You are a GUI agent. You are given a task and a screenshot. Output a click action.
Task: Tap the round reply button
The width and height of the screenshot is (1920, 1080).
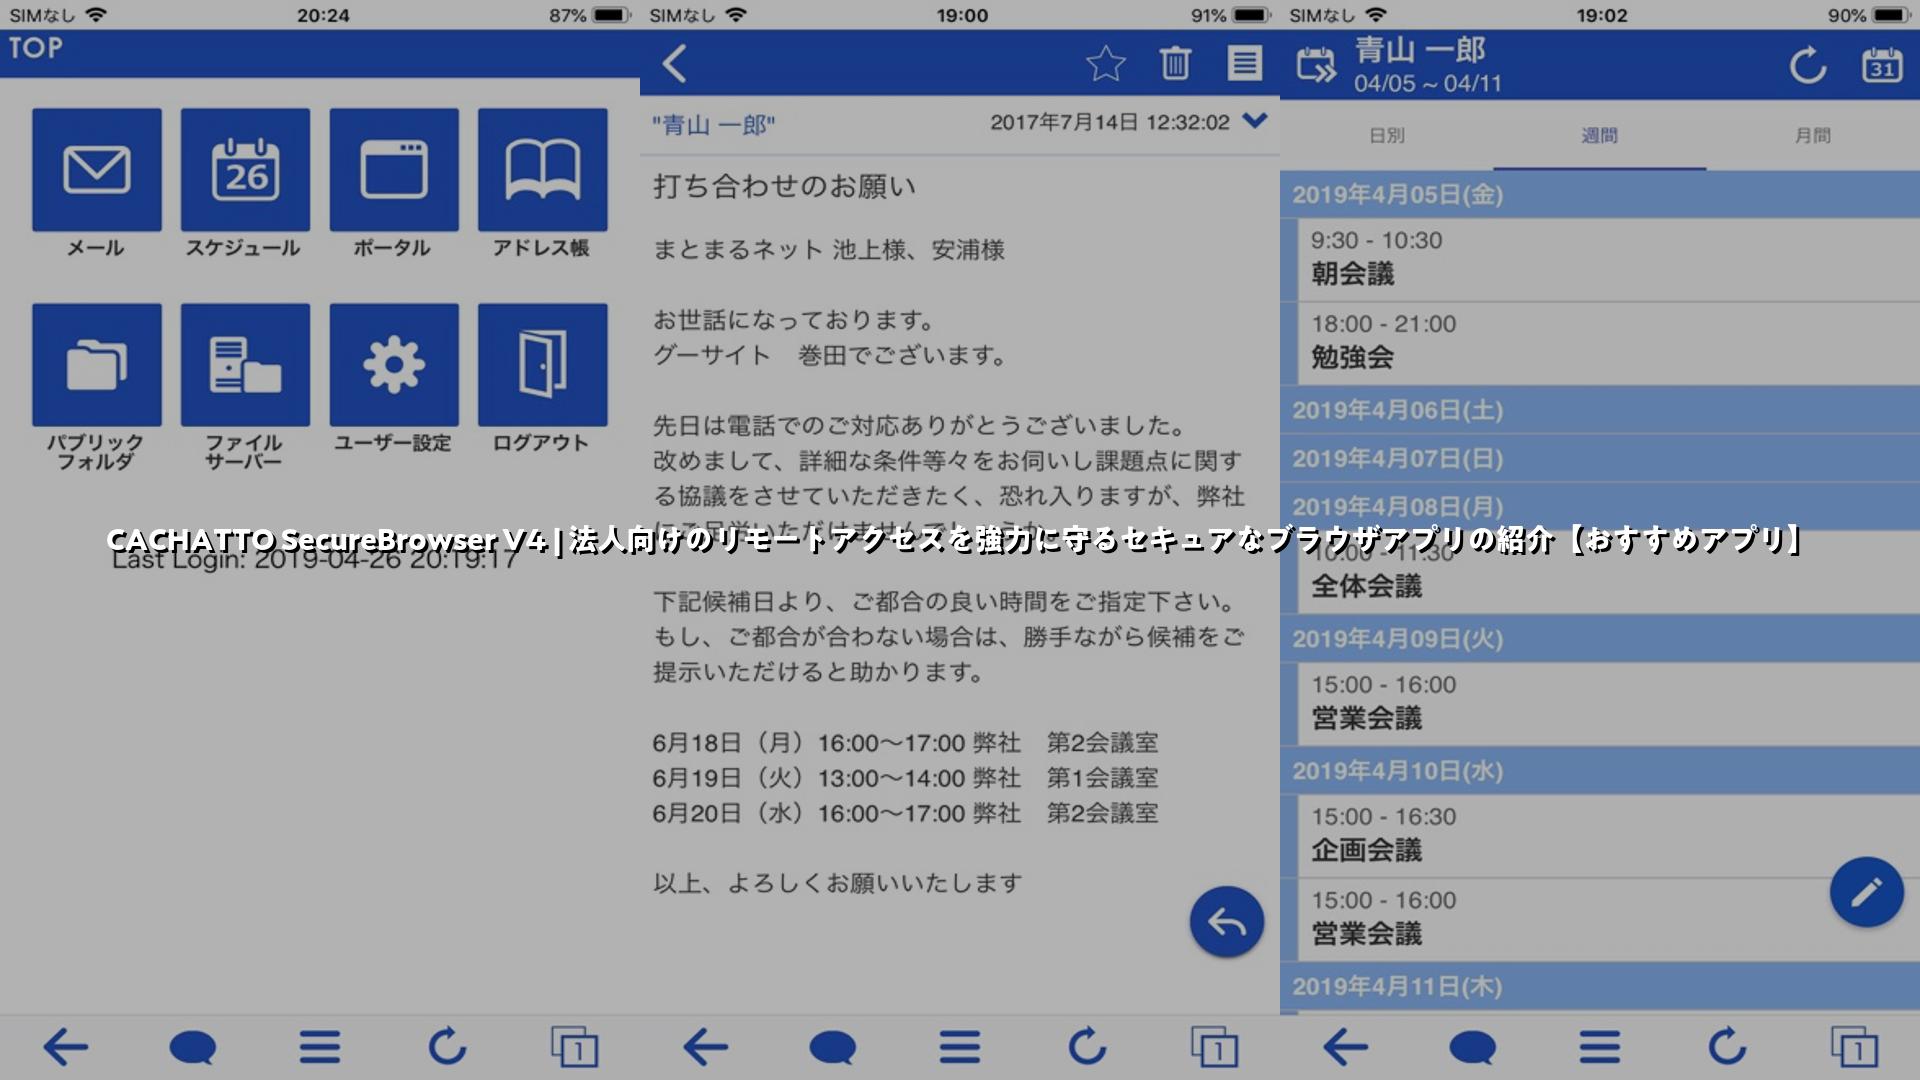point(1227,921)
